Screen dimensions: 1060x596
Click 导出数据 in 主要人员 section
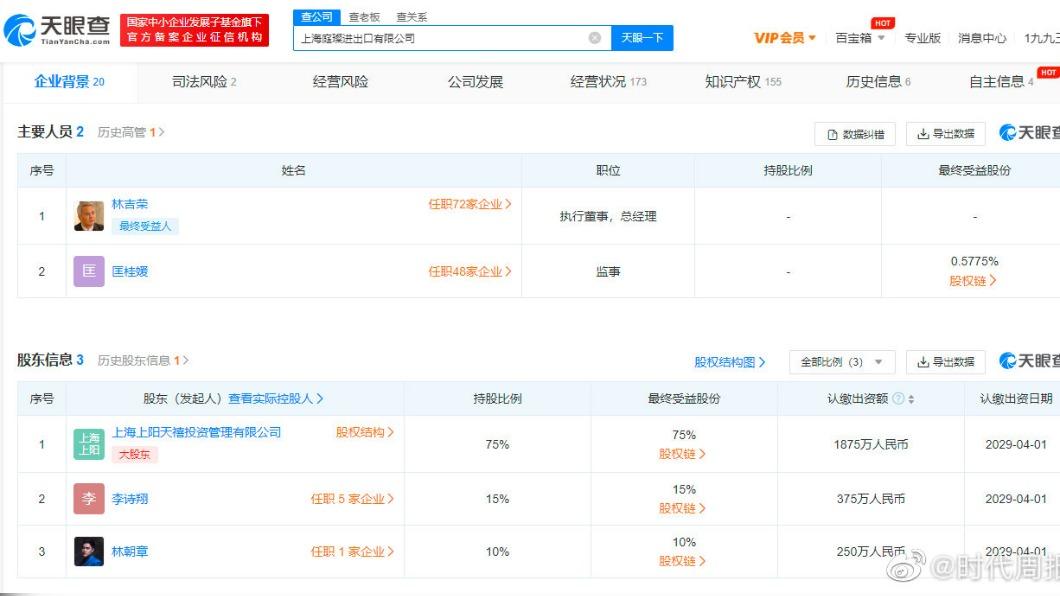[946, 134]
